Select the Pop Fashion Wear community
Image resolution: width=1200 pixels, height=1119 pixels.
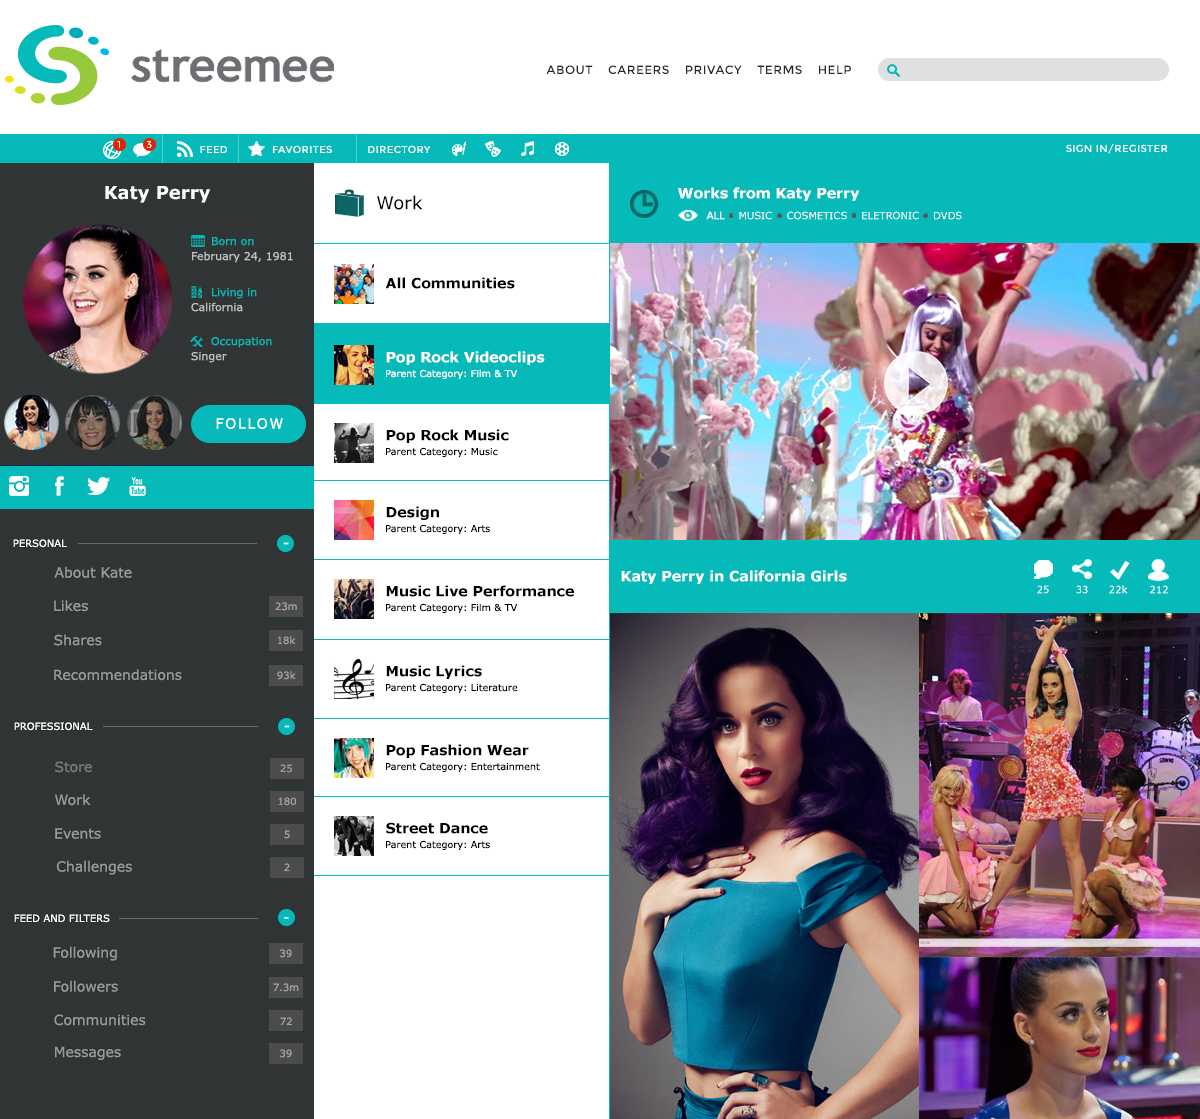click(x=461, y=757)
